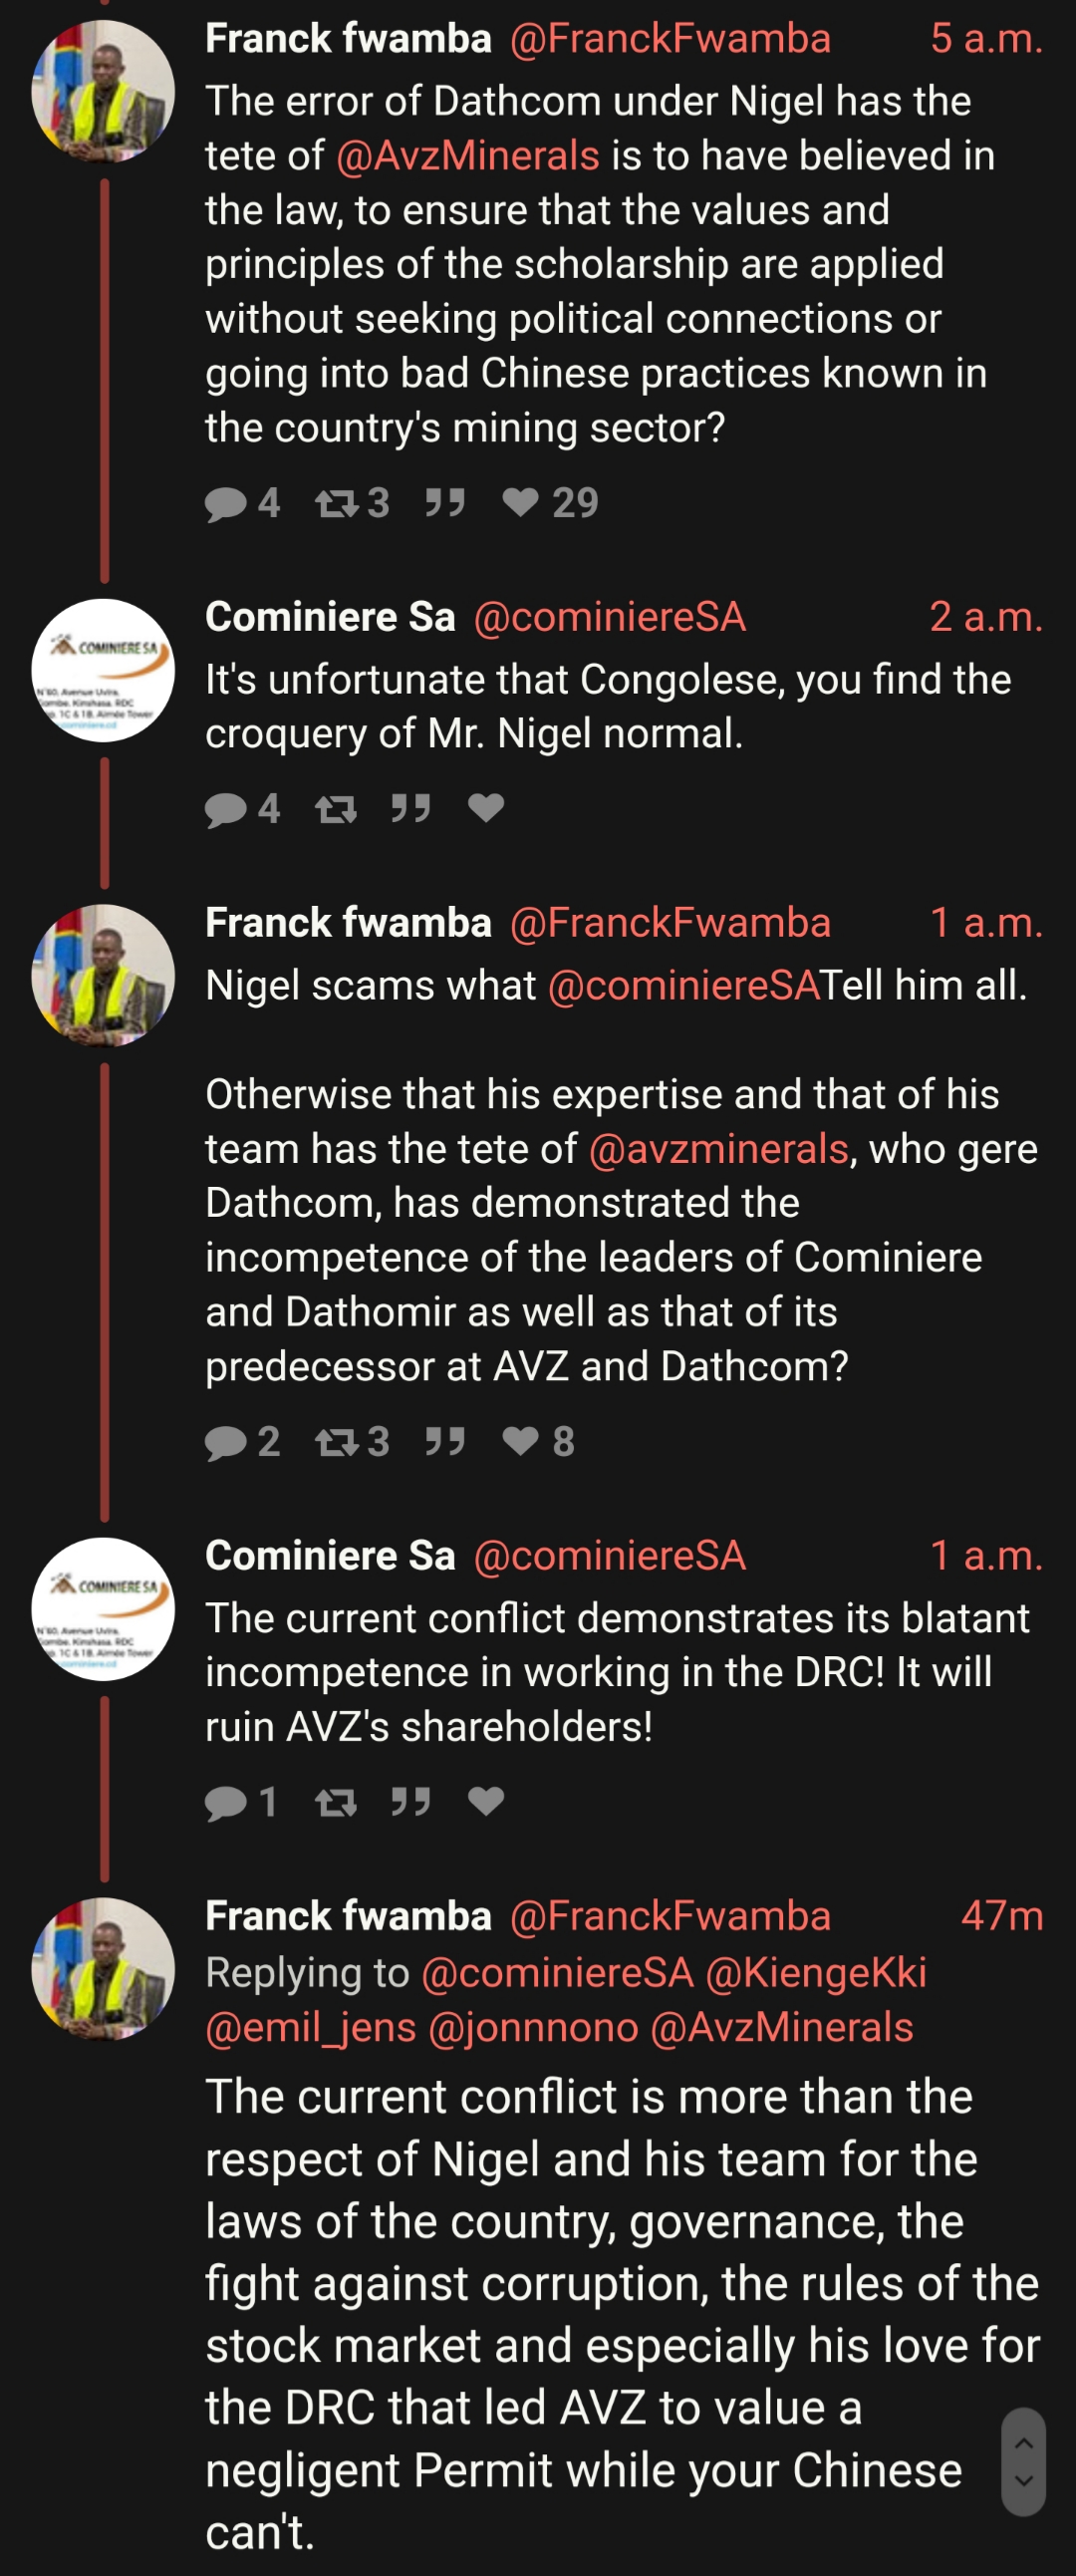The image size is (1076, 2576).
Task: Open @cominiereSA mention in 'Nigel scams' tweet
Action: (x=683, y=986)
